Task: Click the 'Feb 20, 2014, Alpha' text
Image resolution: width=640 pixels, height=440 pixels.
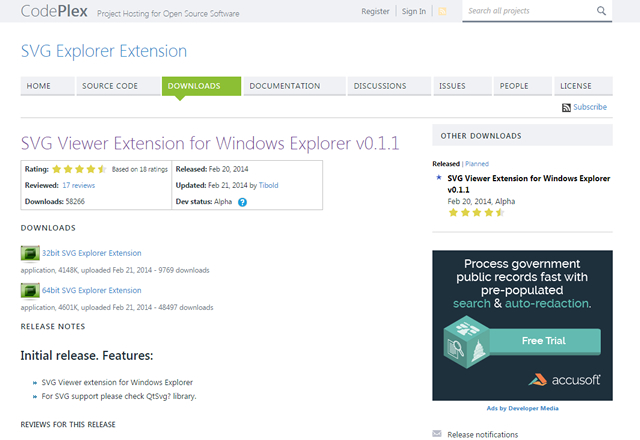Action: tap(481, 201)
